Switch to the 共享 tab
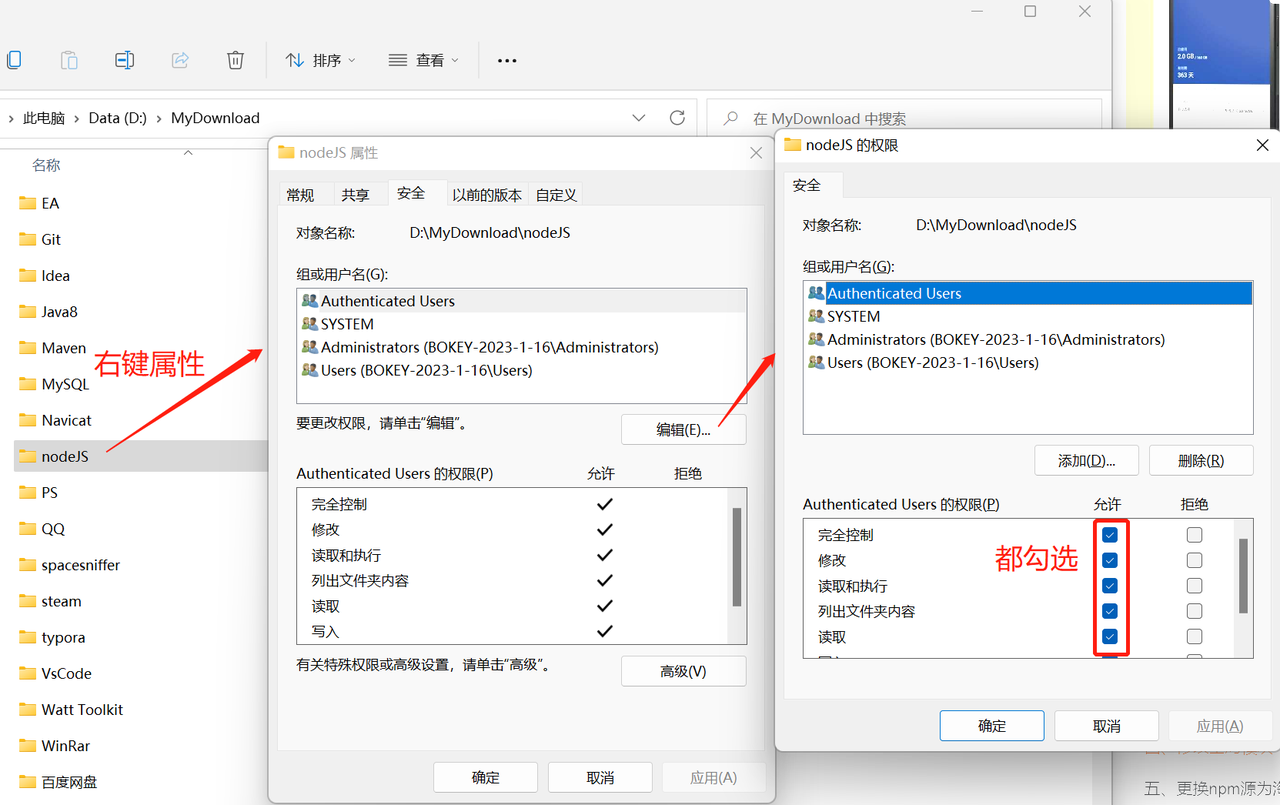 pyautogui.click(x=355, y=195)
